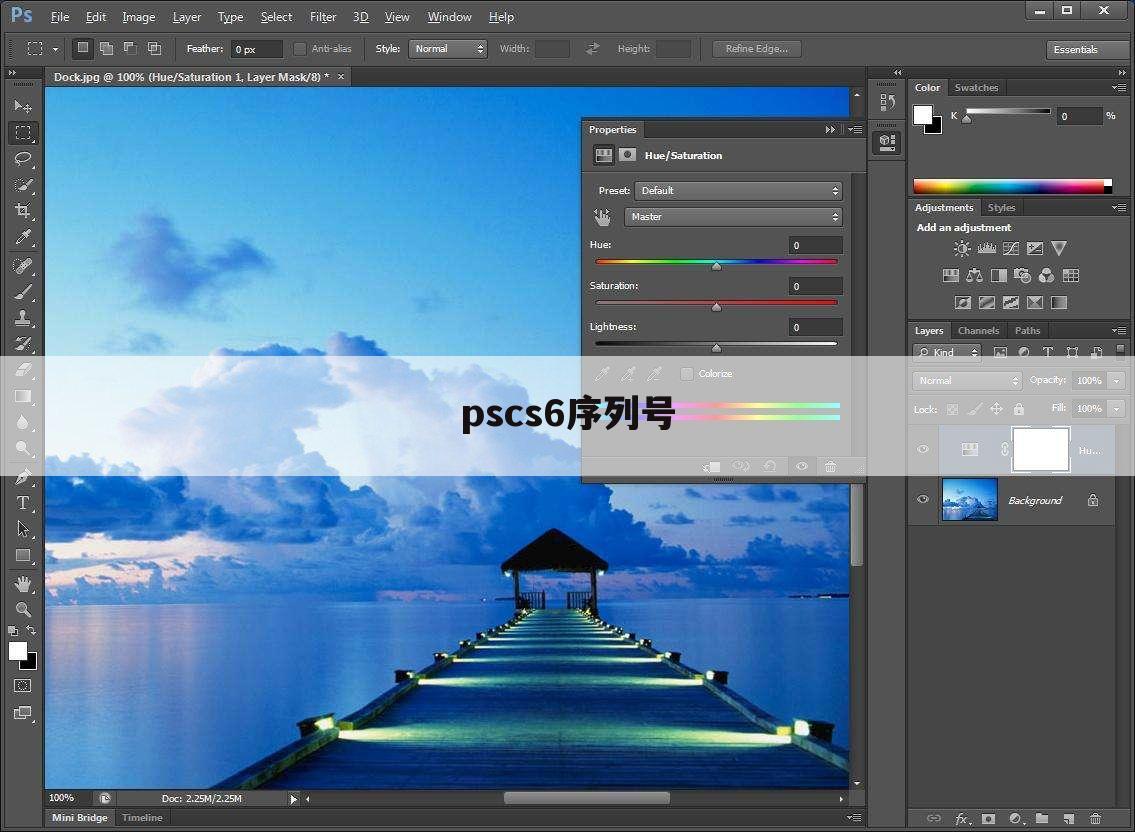Open the Essentials workspace dropdown
This screenshot has width=1135, height=832.
1087,49
